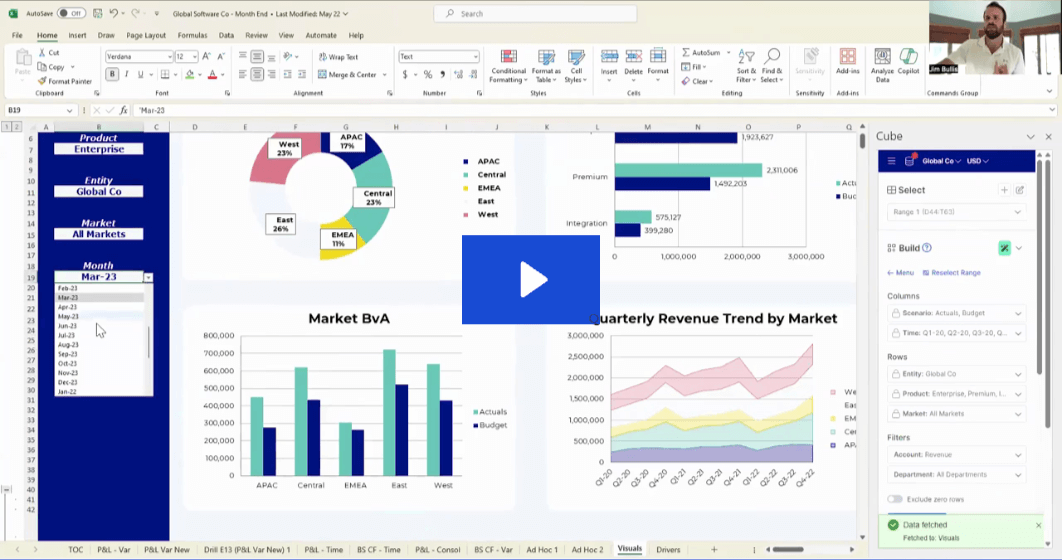
Task: Toggle the AutoSave switch
Action: pos(71,13)
